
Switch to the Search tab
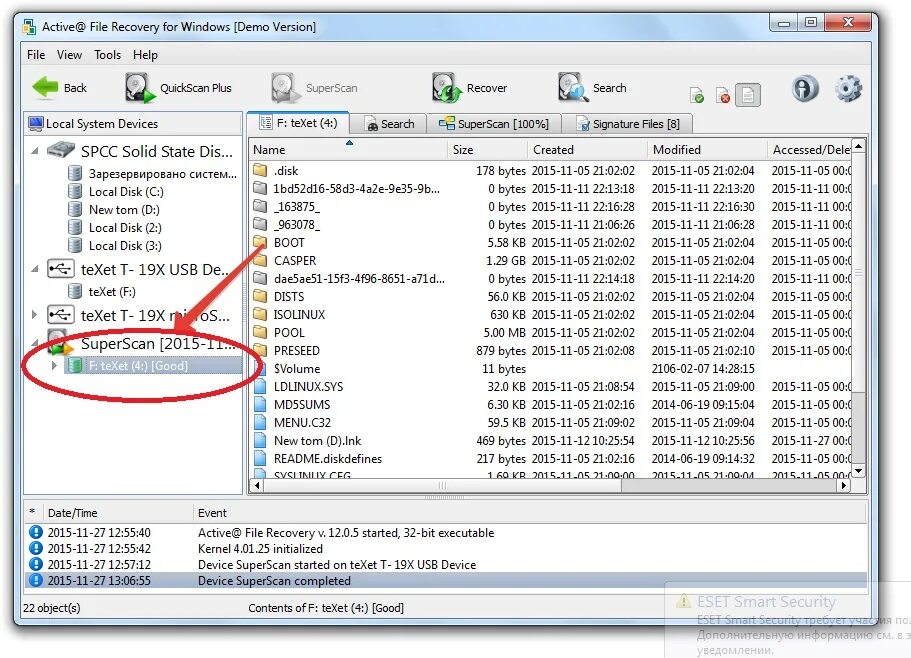click(x=389, y=124)
